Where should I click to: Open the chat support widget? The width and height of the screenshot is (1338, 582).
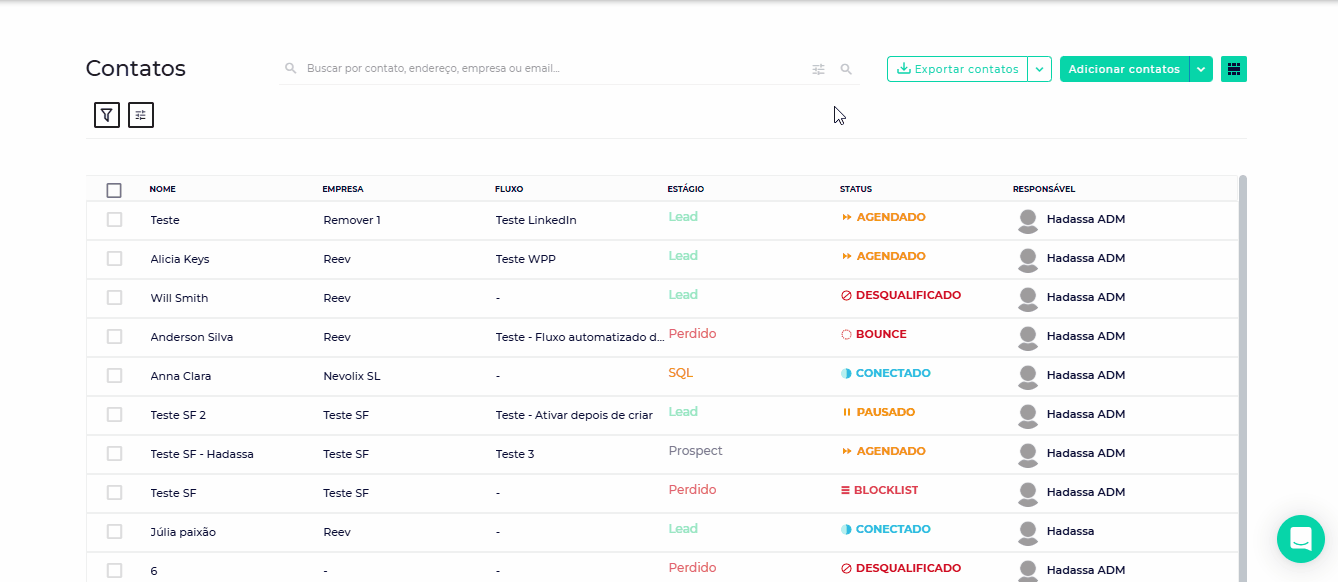[1300, 539]
